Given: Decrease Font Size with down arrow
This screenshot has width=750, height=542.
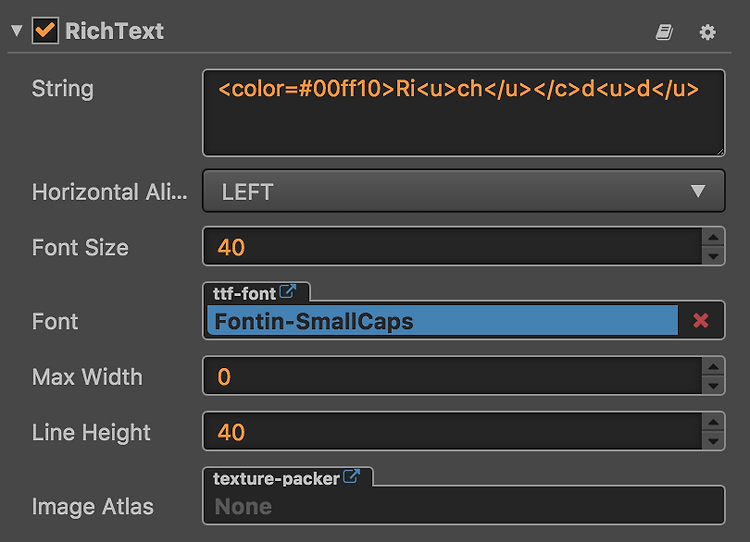Looking at the screenshot, I should [x=713, y=256].
